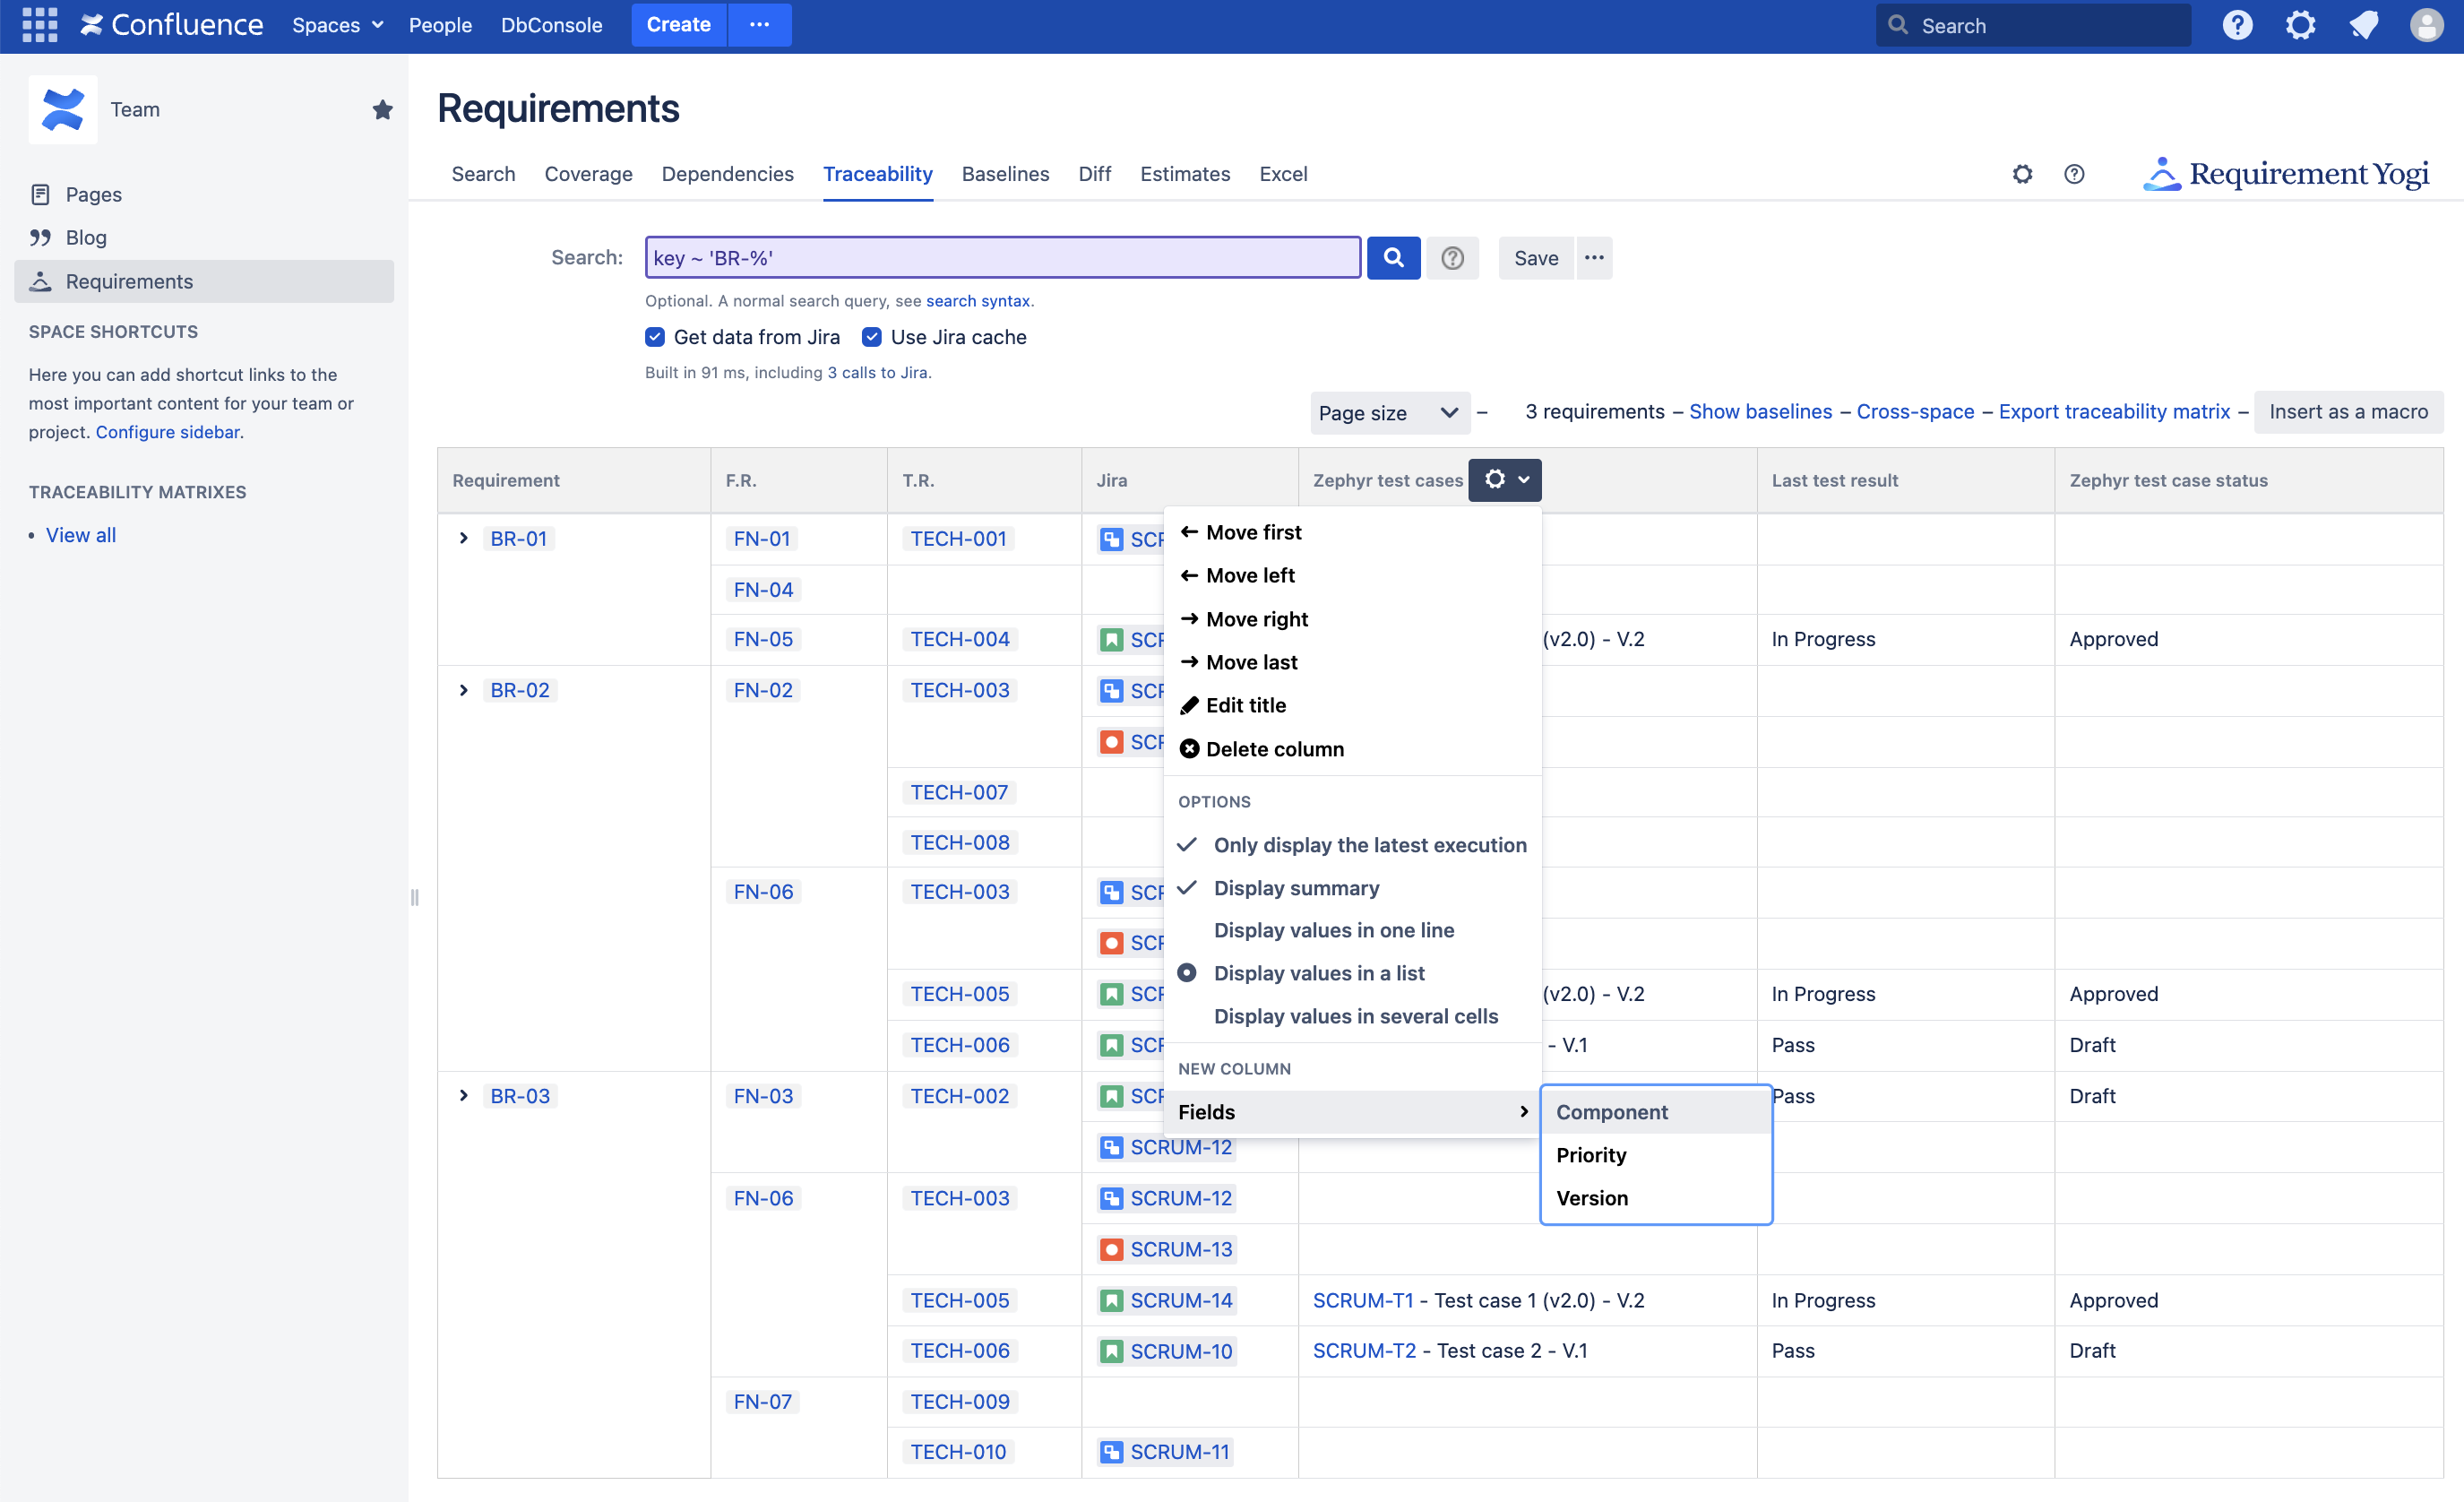This screenshot has height=1502, width=2464.
Task: Open three-dots menu next to Save
Action: (x=1594, y=258)
